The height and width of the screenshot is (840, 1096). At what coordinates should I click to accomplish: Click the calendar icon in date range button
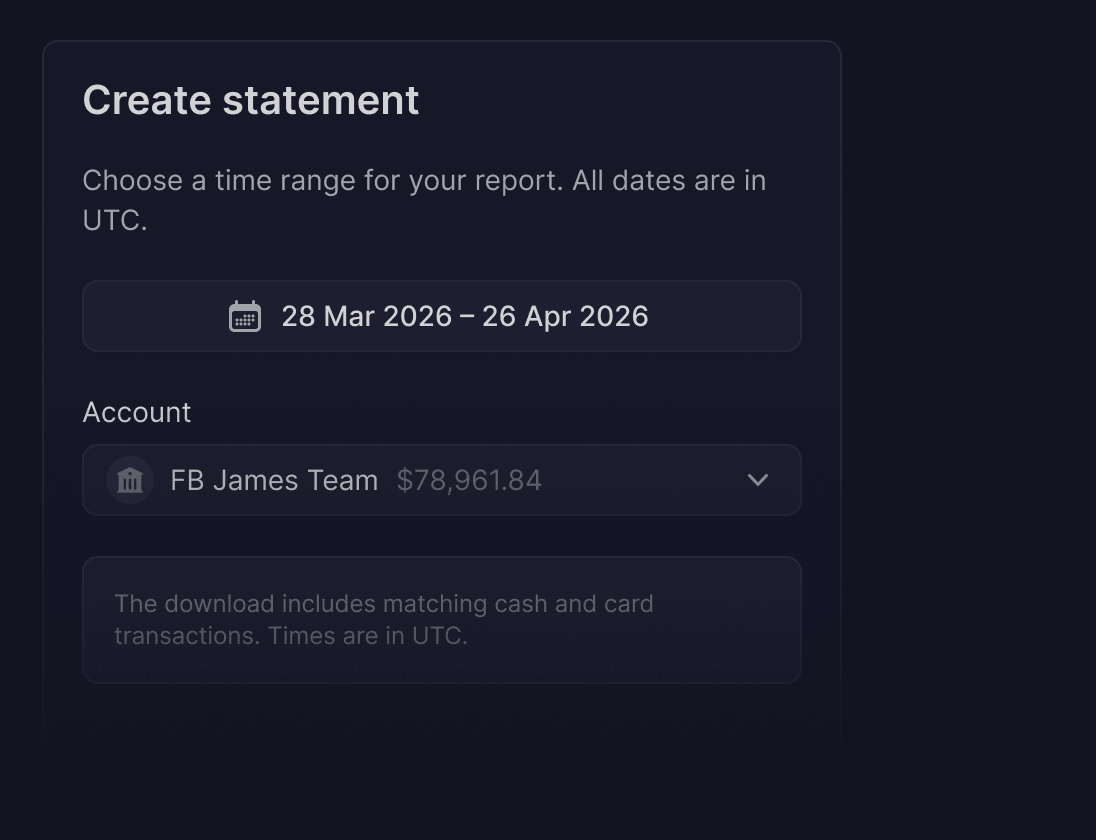click(x=245, y=317)
